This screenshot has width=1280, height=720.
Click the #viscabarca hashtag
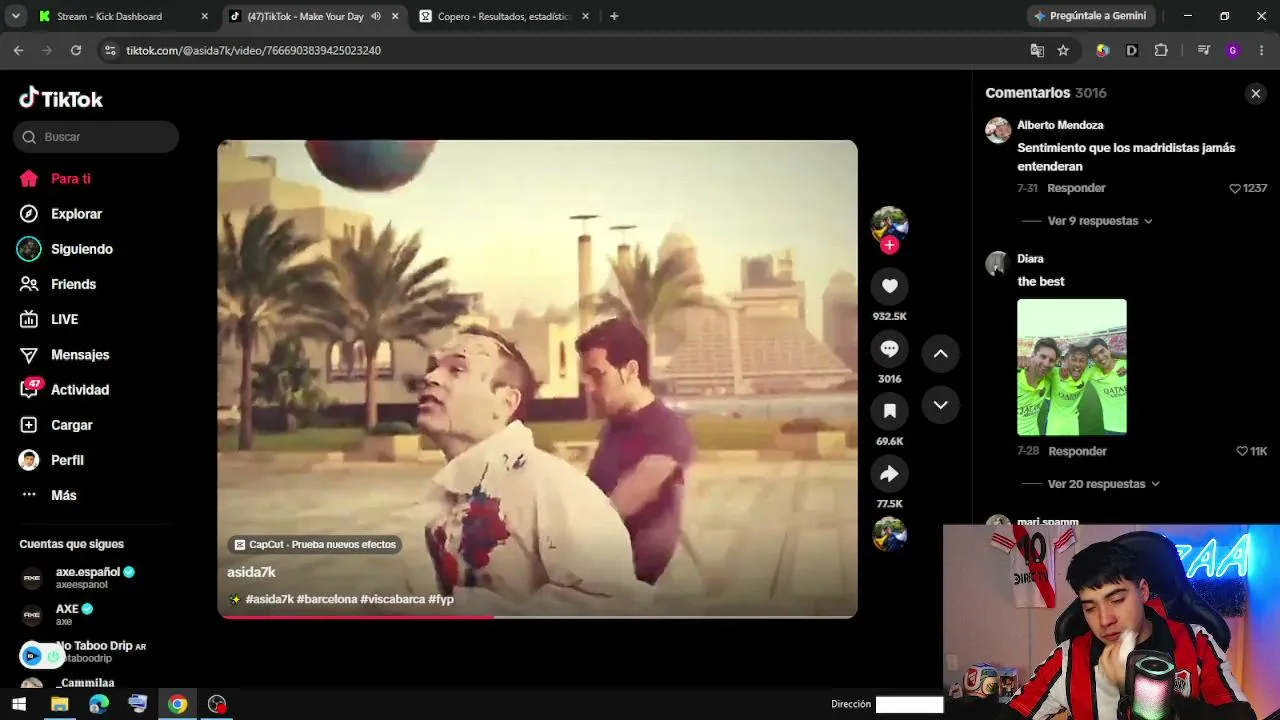(x=393, y=599)
